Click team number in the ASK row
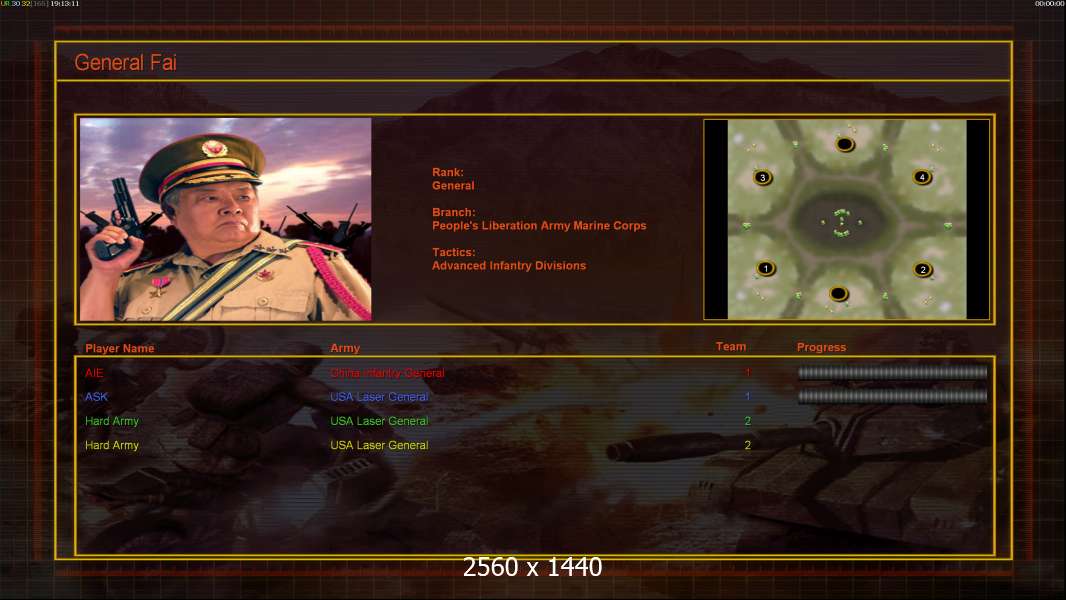The width and height of the screenshot is (1066, 600). coord(747,396)
